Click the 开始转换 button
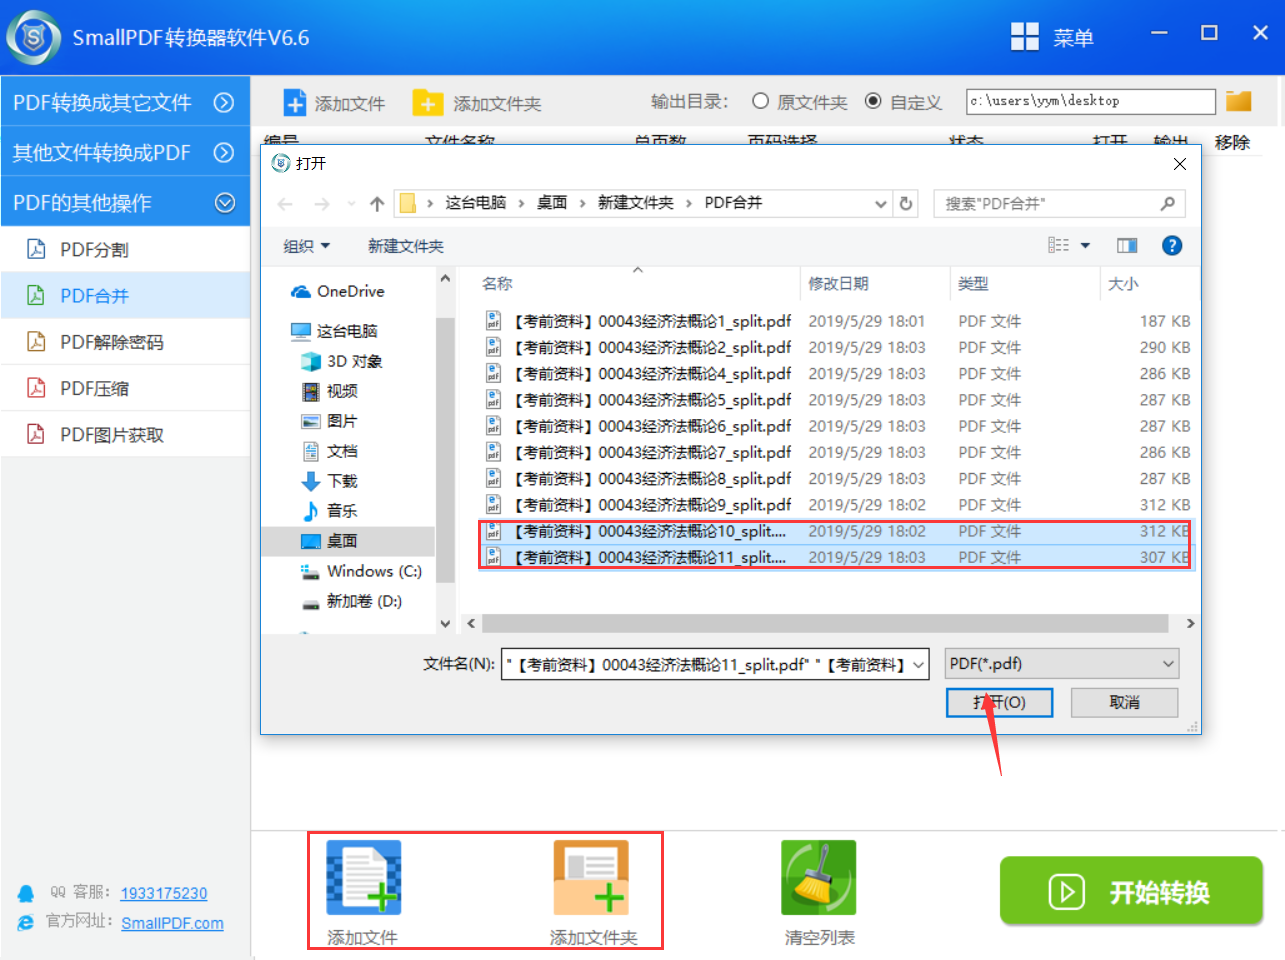1285x960 pixels. [x=1131, y=890]
